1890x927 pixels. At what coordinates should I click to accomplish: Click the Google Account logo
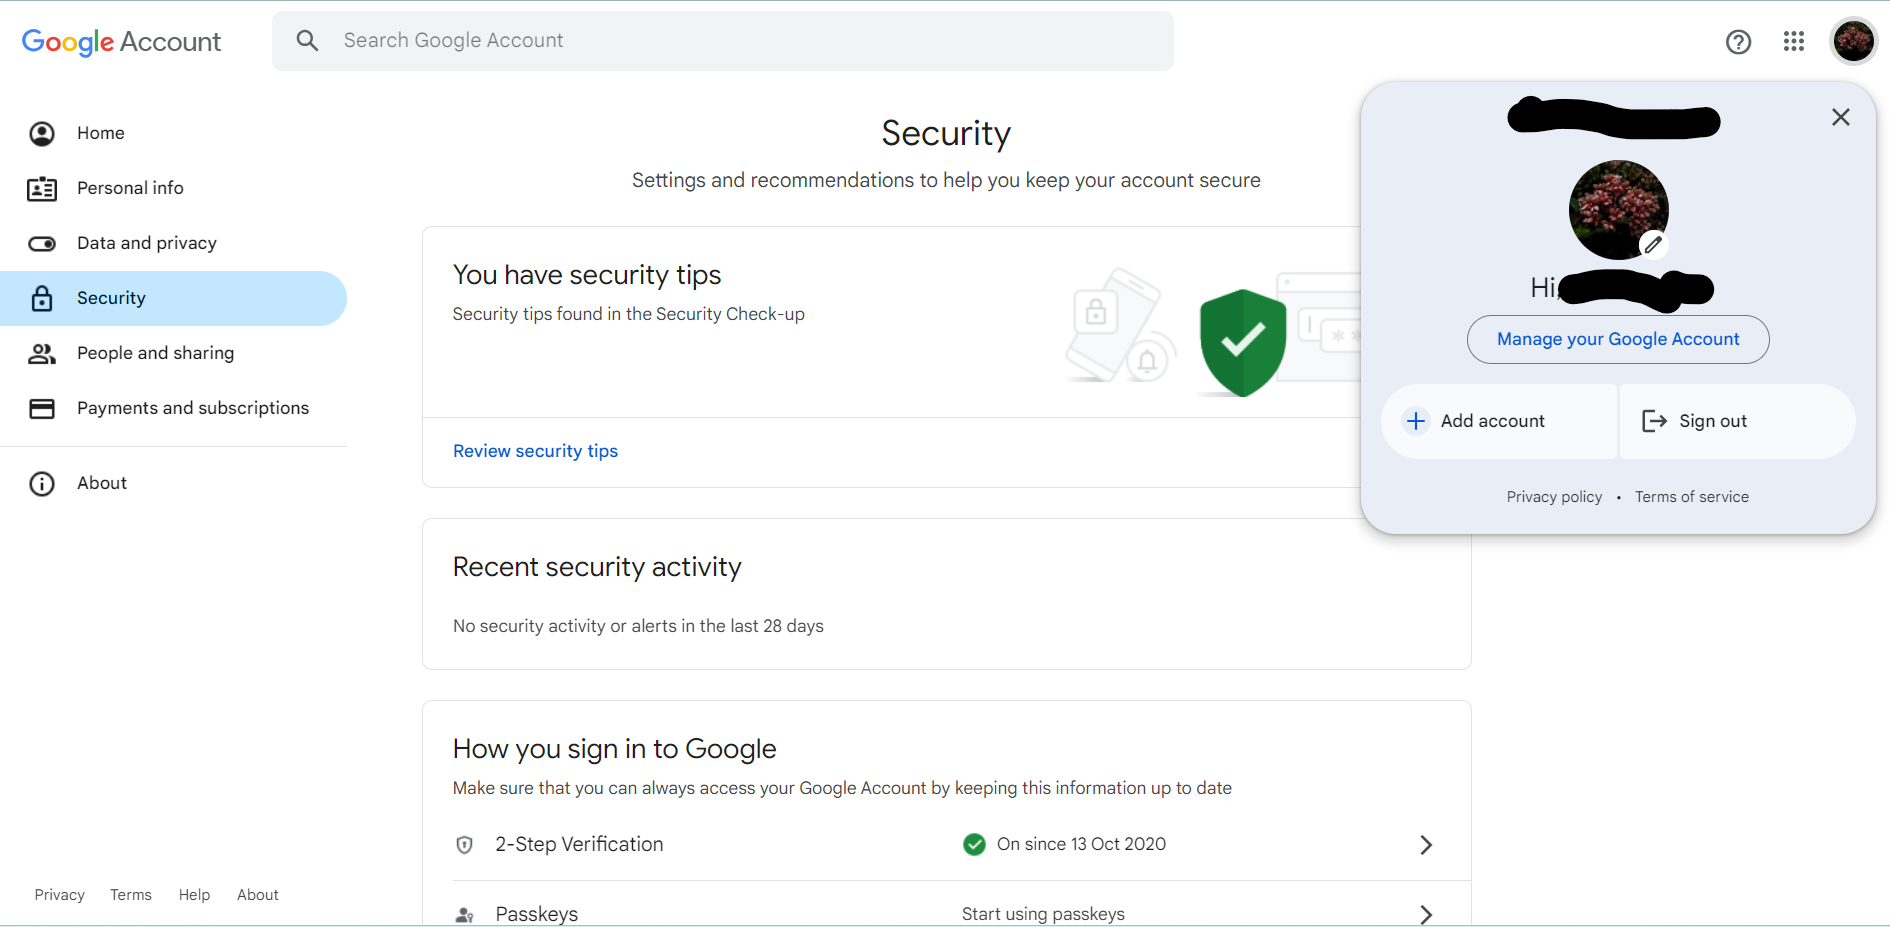click(x=121, y=41)
